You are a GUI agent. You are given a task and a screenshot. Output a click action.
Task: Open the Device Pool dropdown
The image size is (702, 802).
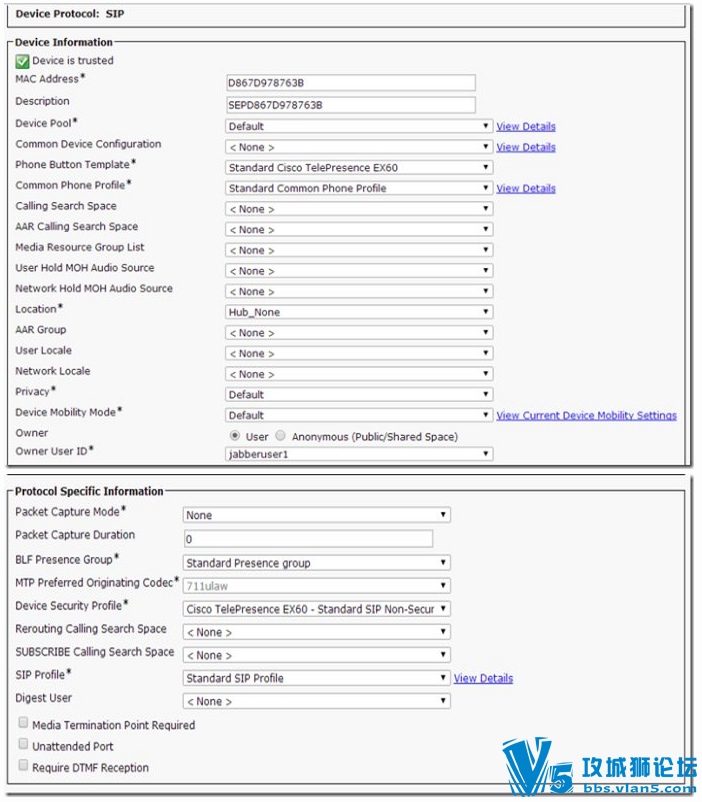click(x=359, y=126)
